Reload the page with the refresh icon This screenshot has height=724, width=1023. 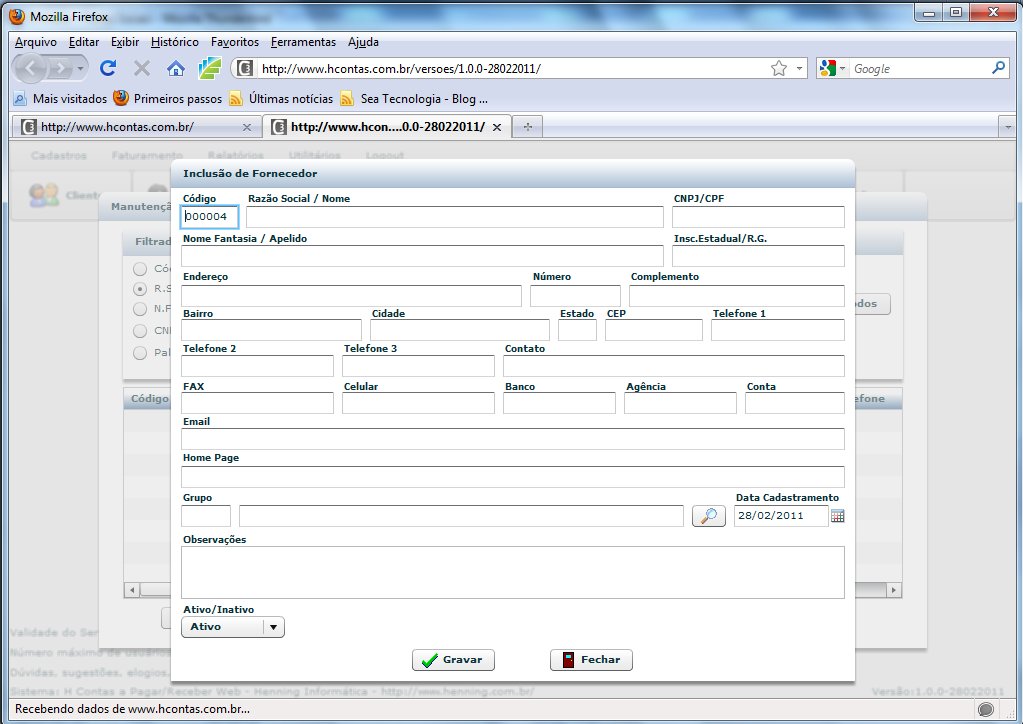tap(108, 68)
